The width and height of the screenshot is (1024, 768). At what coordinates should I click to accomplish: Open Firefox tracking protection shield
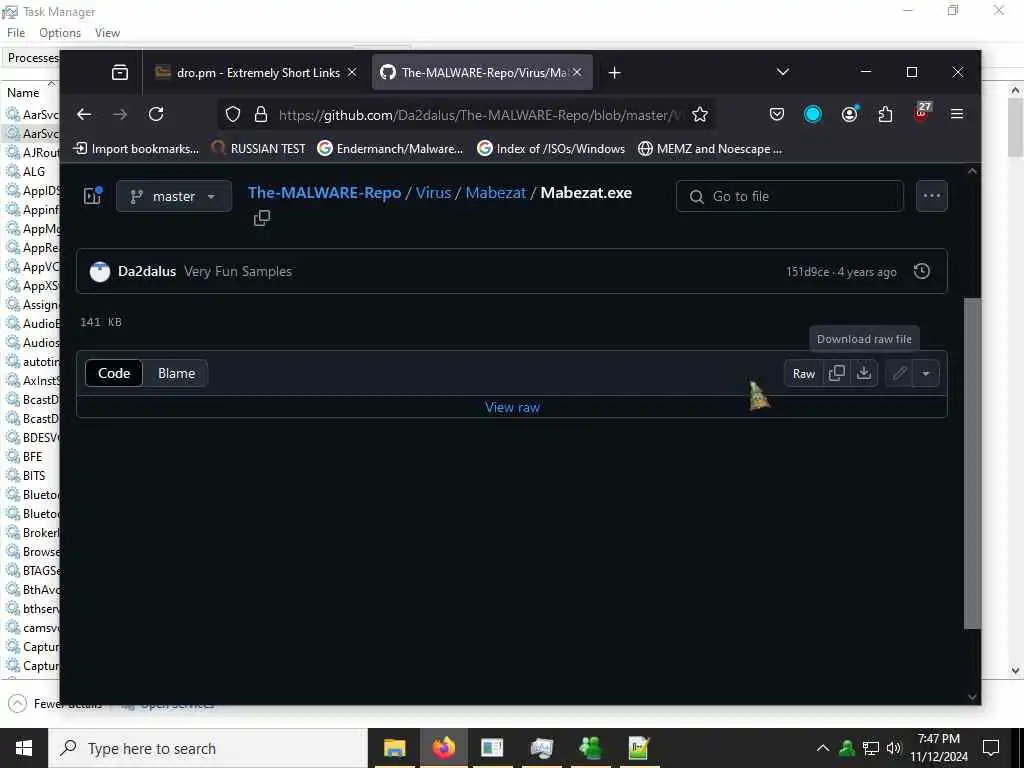click(x=232, y=115)
